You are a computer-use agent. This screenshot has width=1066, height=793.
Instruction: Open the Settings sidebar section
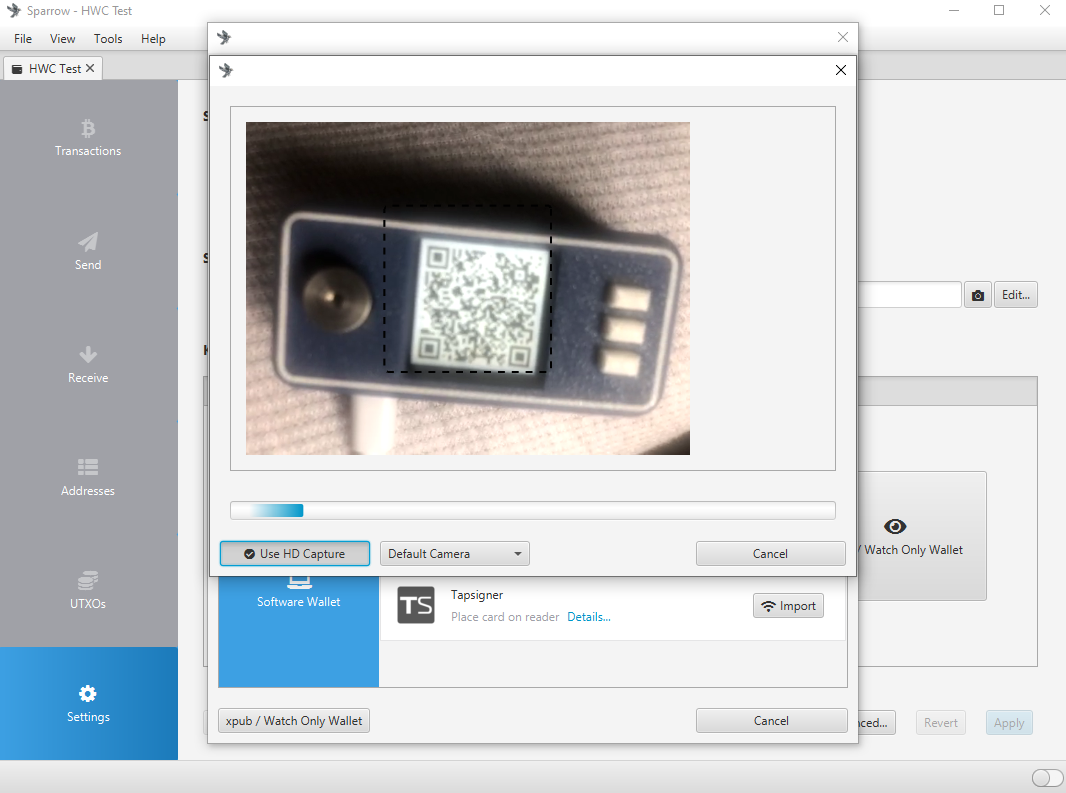[88, 703]
